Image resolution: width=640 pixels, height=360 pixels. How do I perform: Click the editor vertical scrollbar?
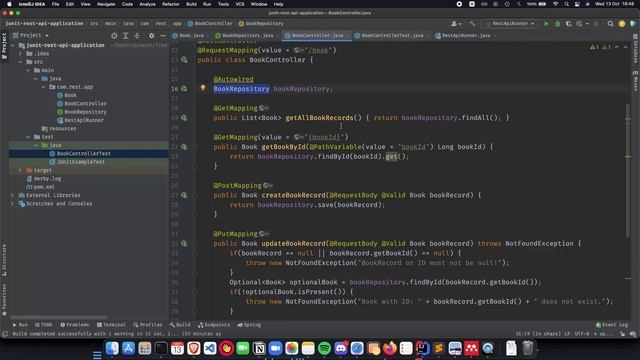[x=628, y=169]
